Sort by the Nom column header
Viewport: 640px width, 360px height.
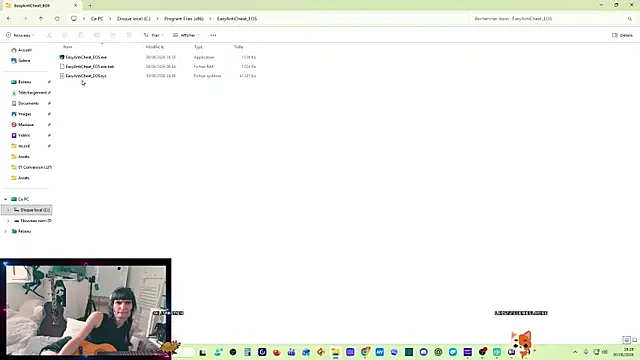coord(68,47)
